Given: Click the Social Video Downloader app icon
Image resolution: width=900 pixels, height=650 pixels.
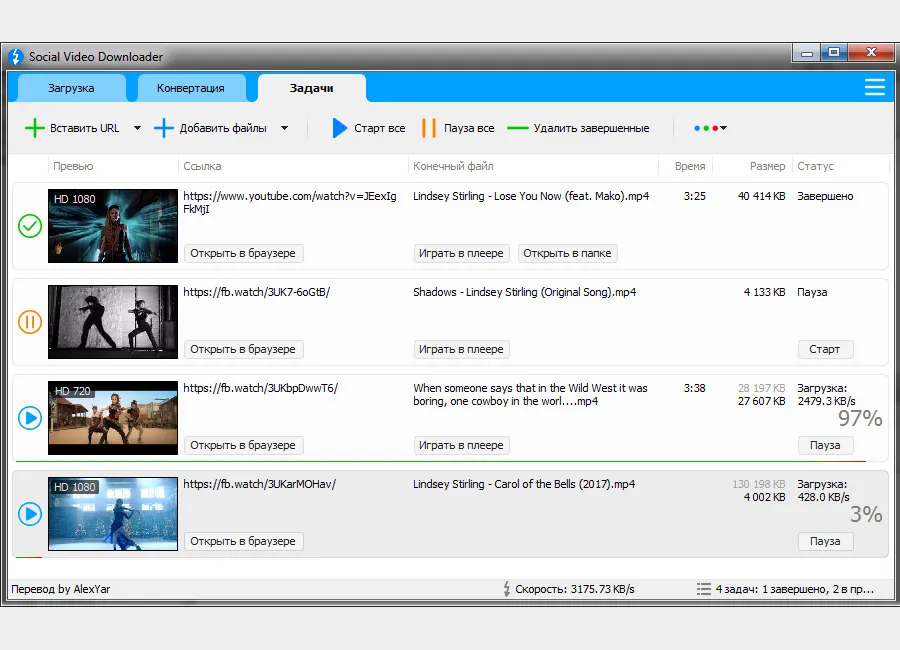Looking at the screenshot, I should [16, 56].
